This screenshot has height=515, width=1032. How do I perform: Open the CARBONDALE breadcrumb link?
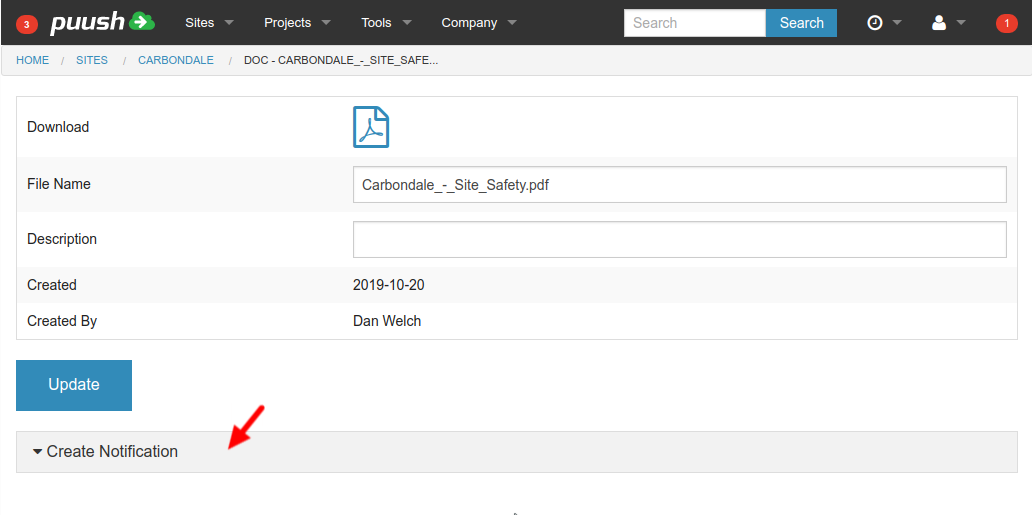click(176, 60)
